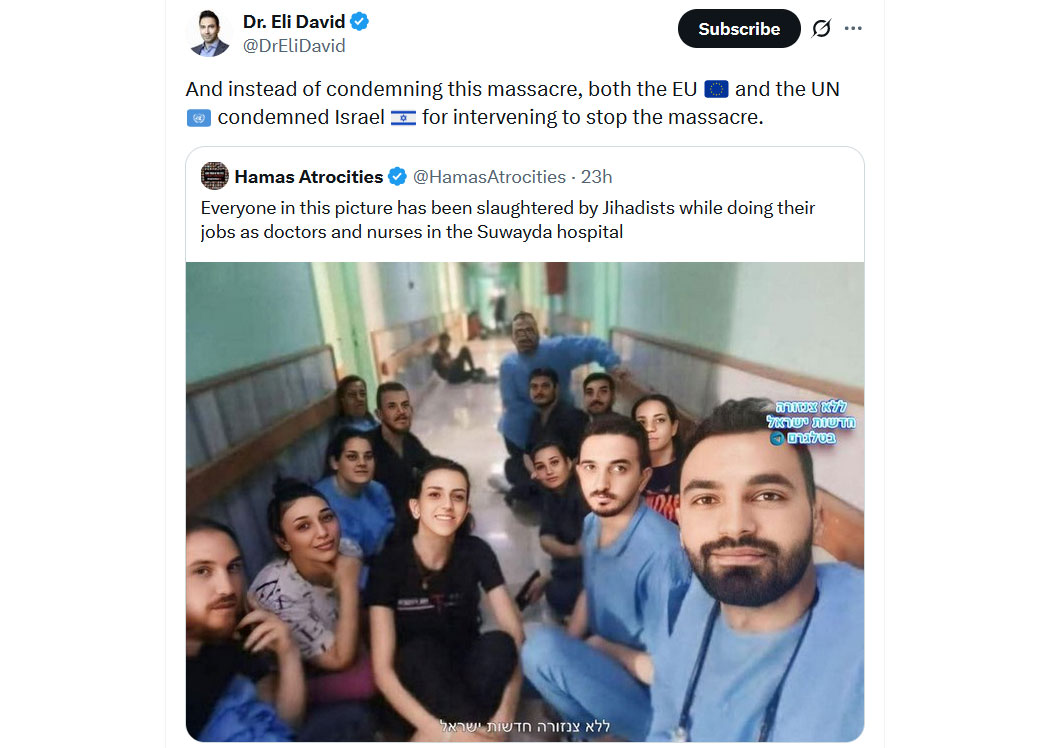Image resolution: width=1050 pixels, height=748 pixels.
Task: Open Dr. Eli David's profile picture
Action: [x=210, y=33]
